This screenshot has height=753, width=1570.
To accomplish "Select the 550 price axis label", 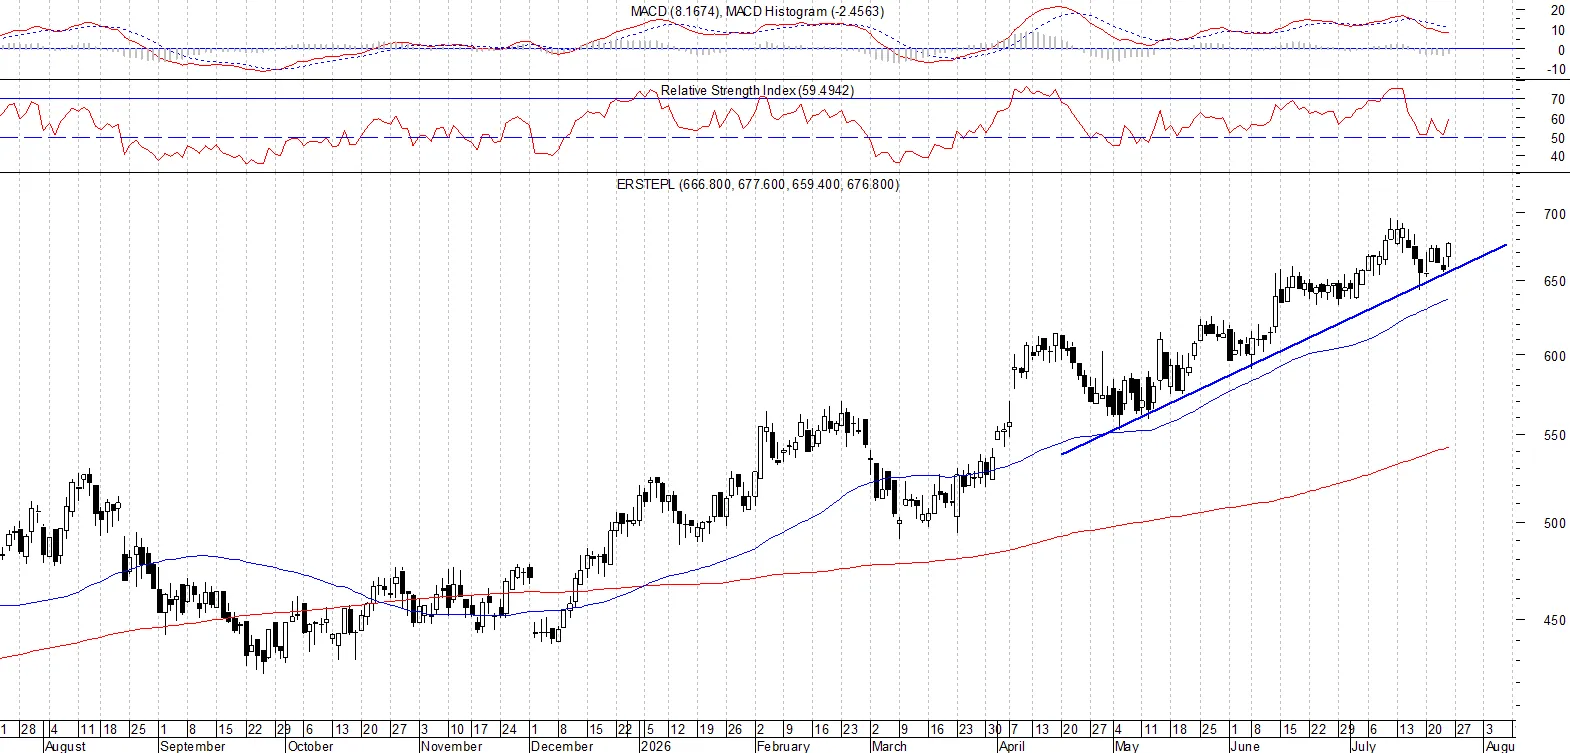I will [1555, 436].
